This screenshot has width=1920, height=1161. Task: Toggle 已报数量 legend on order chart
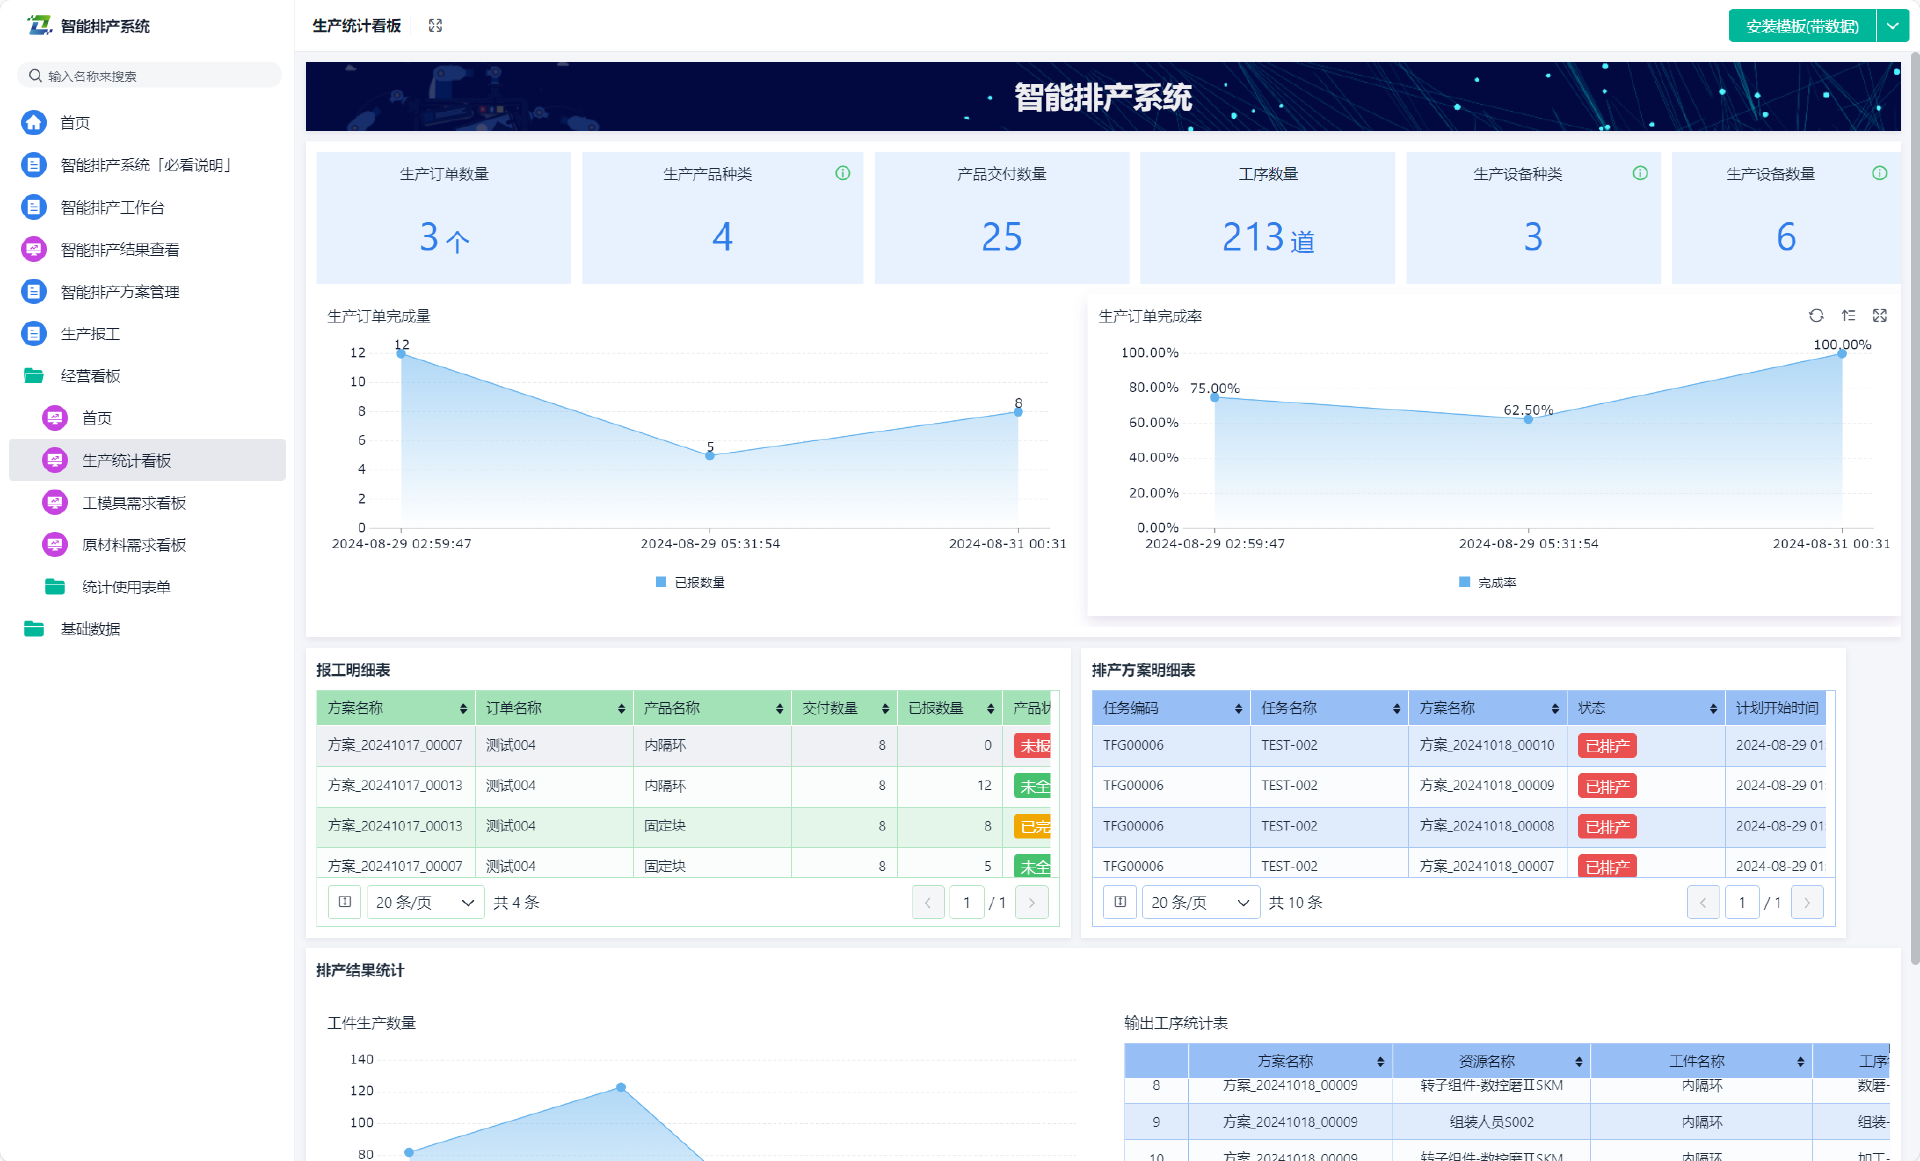tap(690, 582)
